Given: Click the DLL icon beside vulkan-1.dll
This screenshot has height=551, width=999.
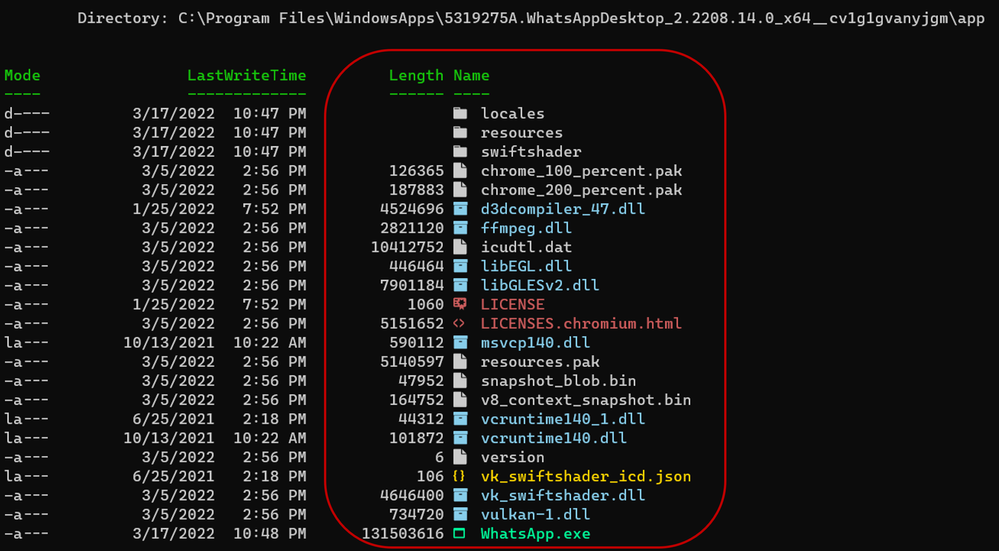Looking at the screenshot, I should coord(460,515).
